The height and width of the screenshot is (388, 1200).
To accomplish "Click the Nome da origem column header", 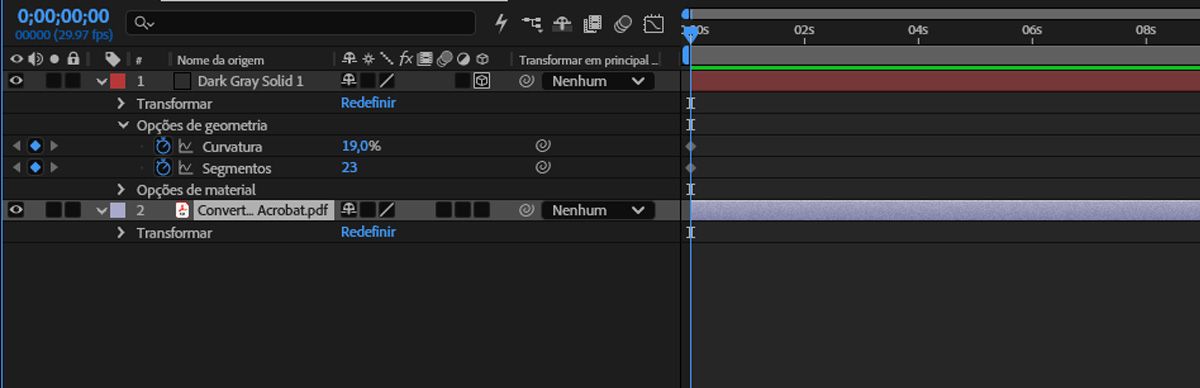I will pos(220,60).
